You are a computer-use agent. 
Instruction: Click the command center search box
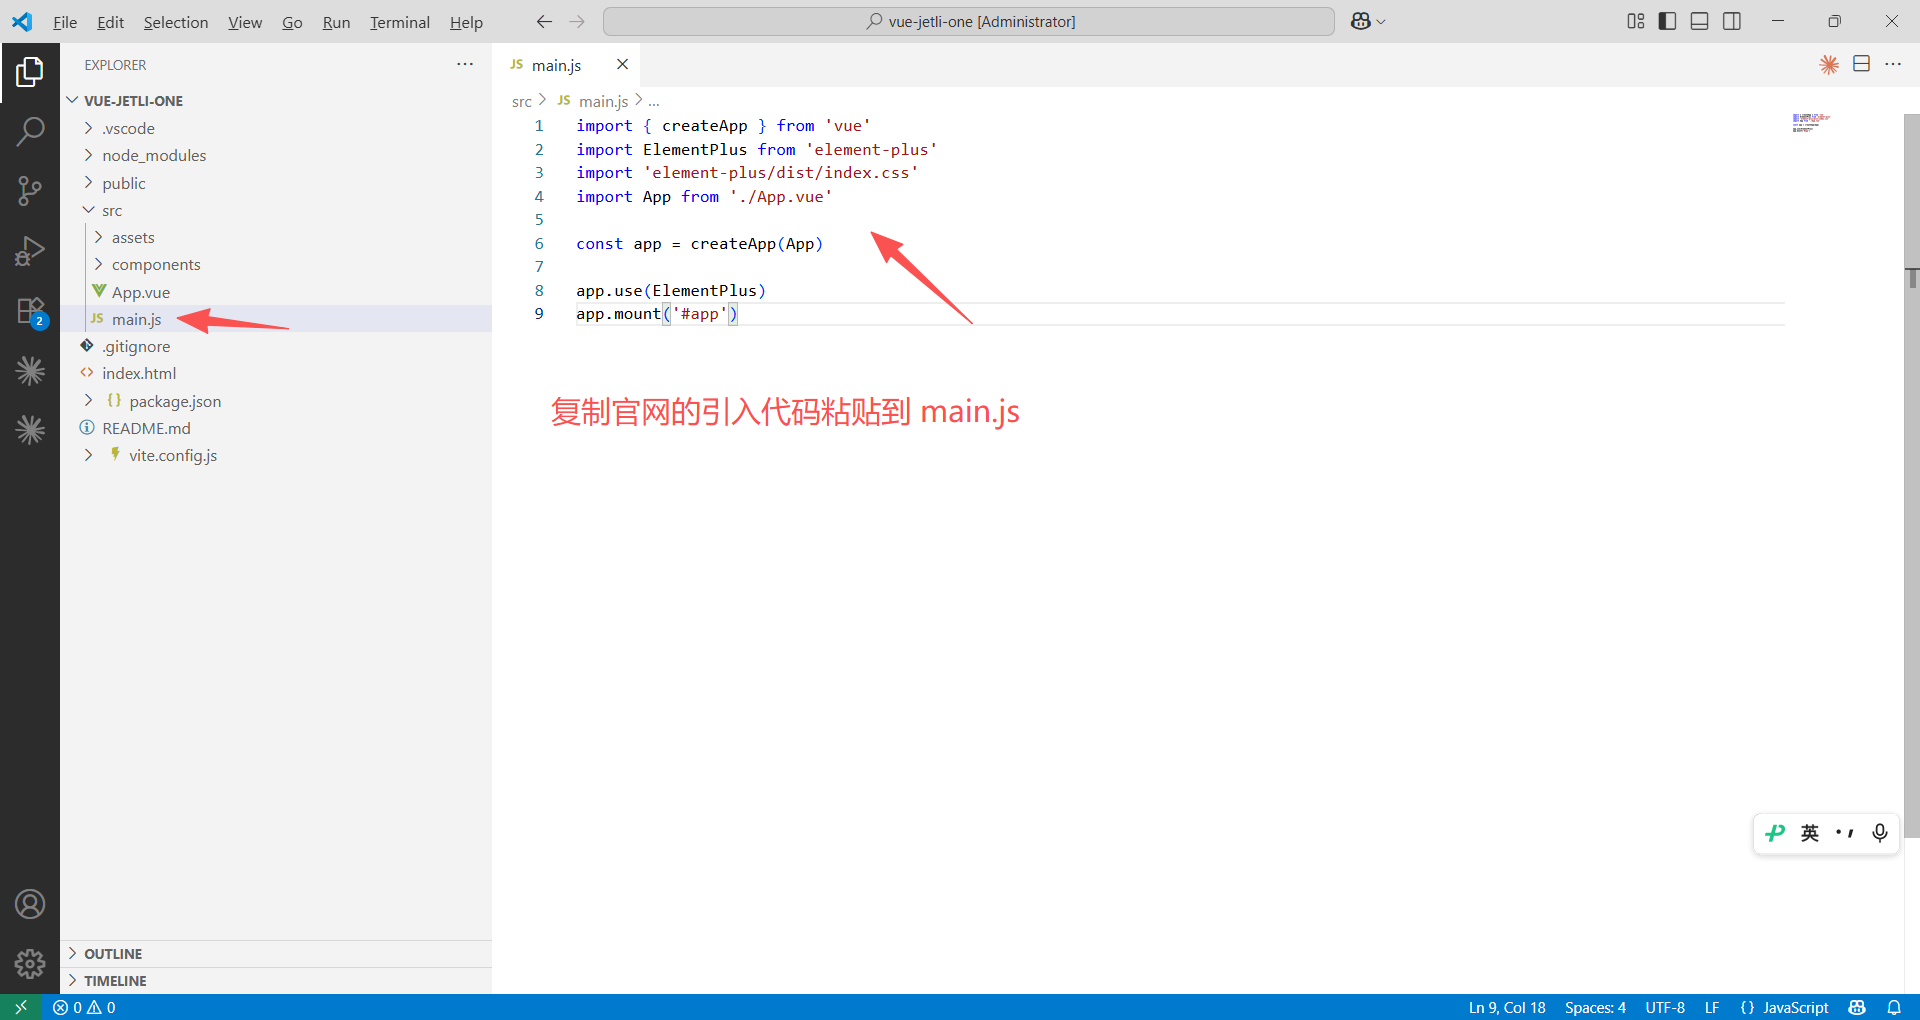pyautogui.click(x=969, y=21)
